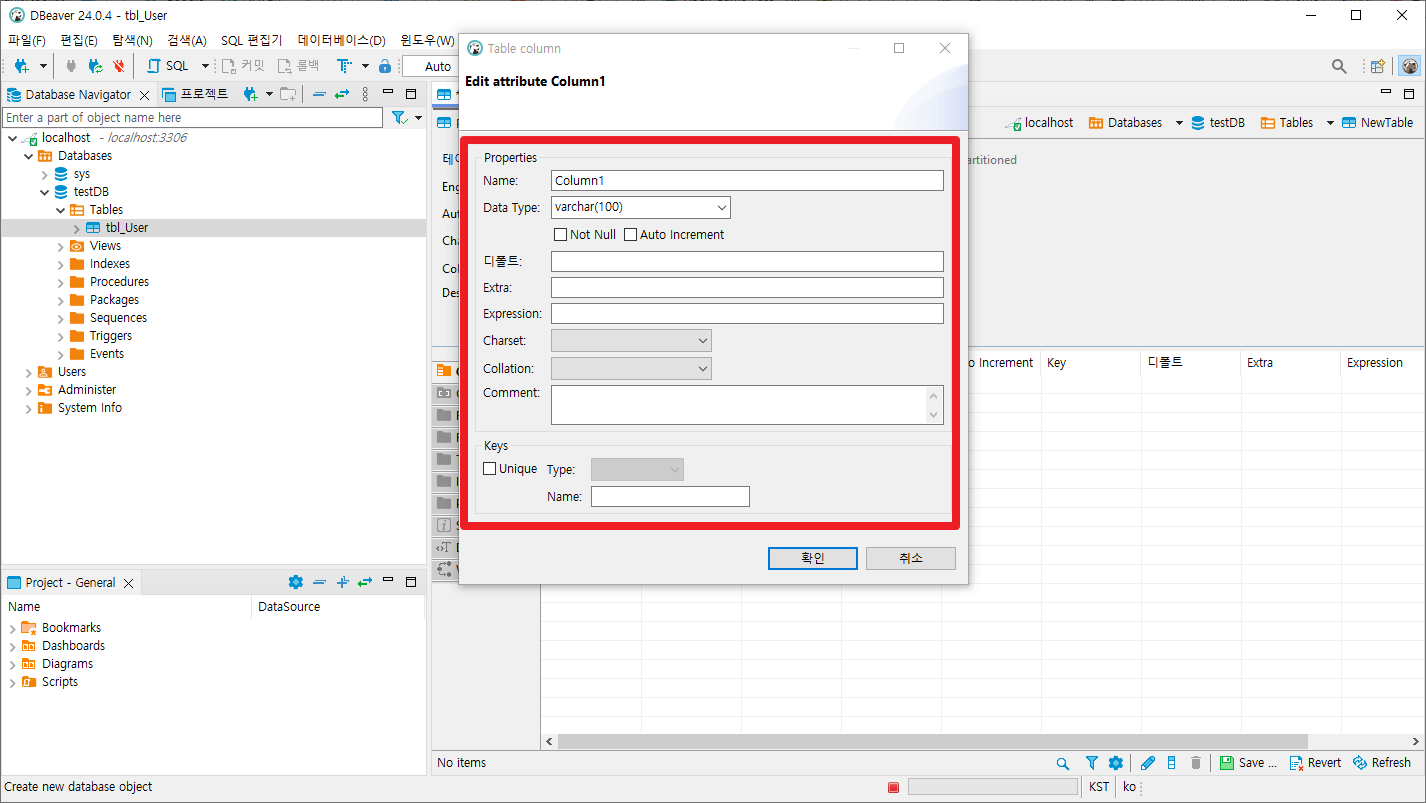This screenshot has height=803, width=1426.
Task: Click the pencil edit icon in bottom toolbar
Action: coord(1148,763)
